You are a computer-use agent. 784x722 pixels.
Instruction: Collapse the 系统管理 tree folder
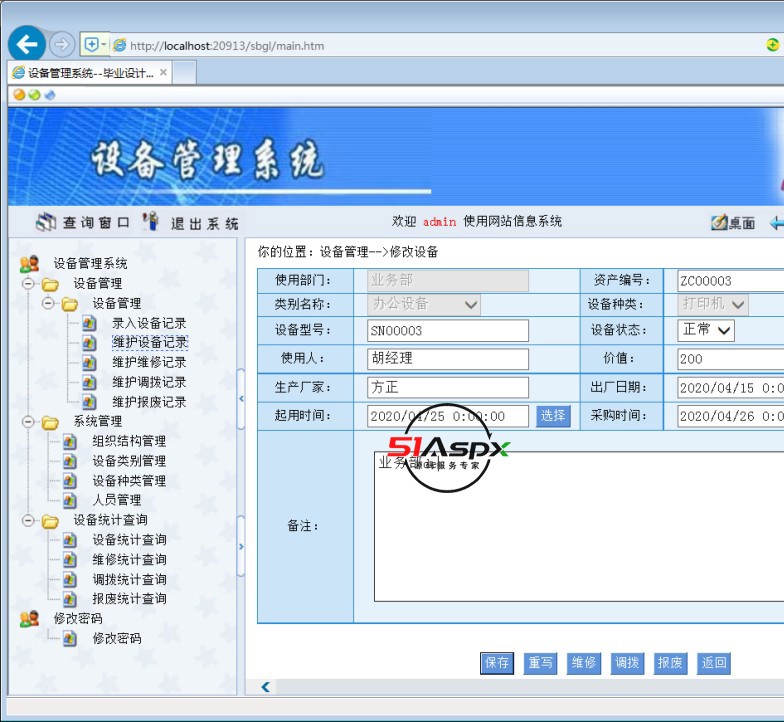coord(29,422)
